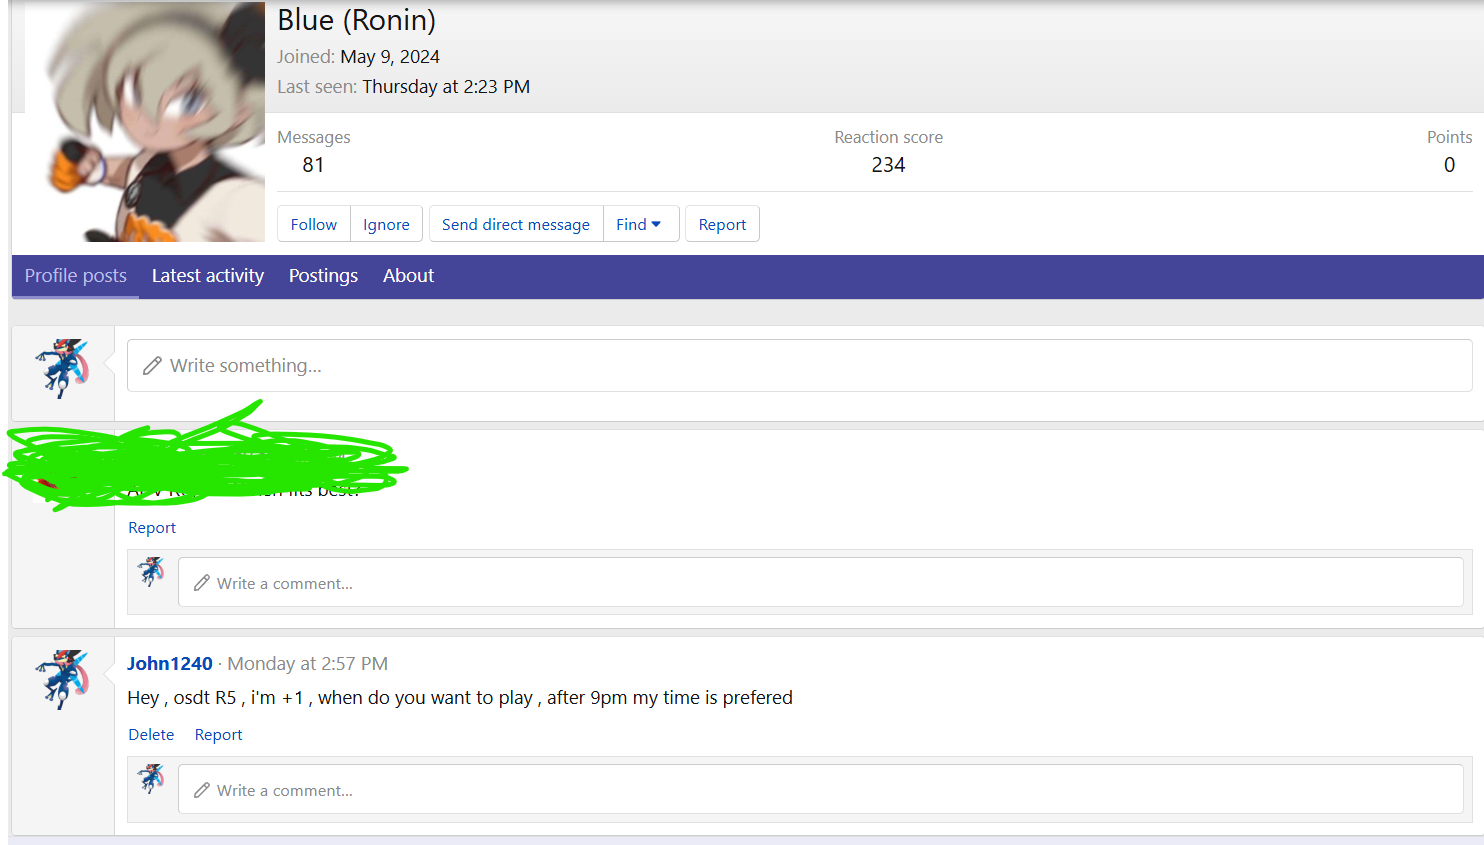Click pencil icon in comment box below Delete link

[x=202, y=791]
